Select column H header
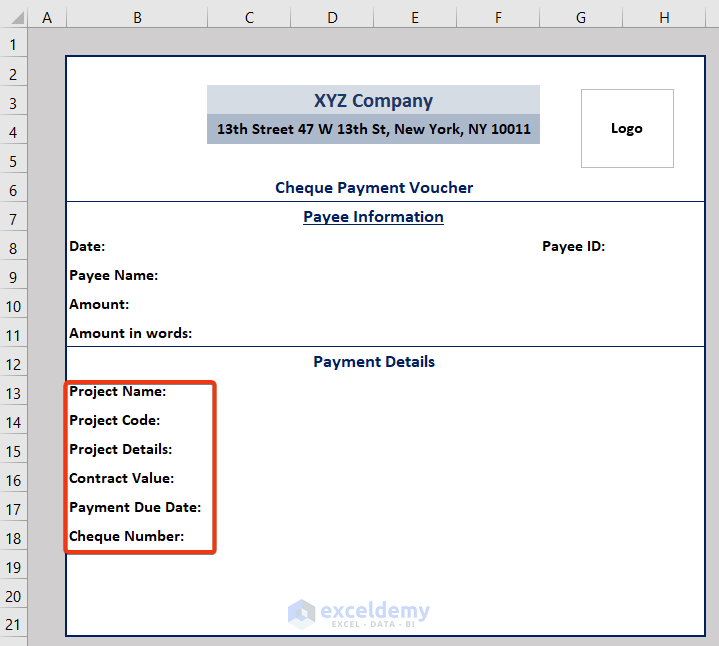Image resolution: width=719 pixels, height=646 pixels. [664, 17]
